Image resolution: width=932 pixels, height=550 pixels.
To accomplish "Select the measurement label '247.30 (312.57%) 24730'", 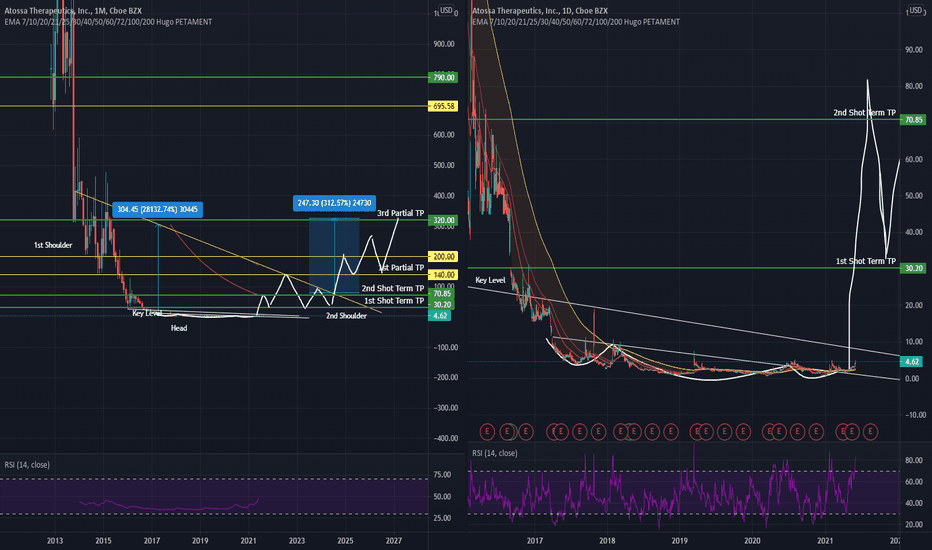I will pos(334,203).
